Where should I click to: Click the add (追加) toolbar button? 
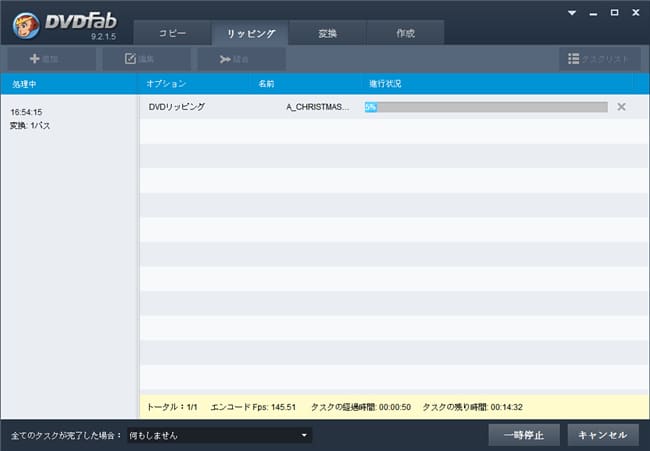pyautogui.click(x=50, y=59)
